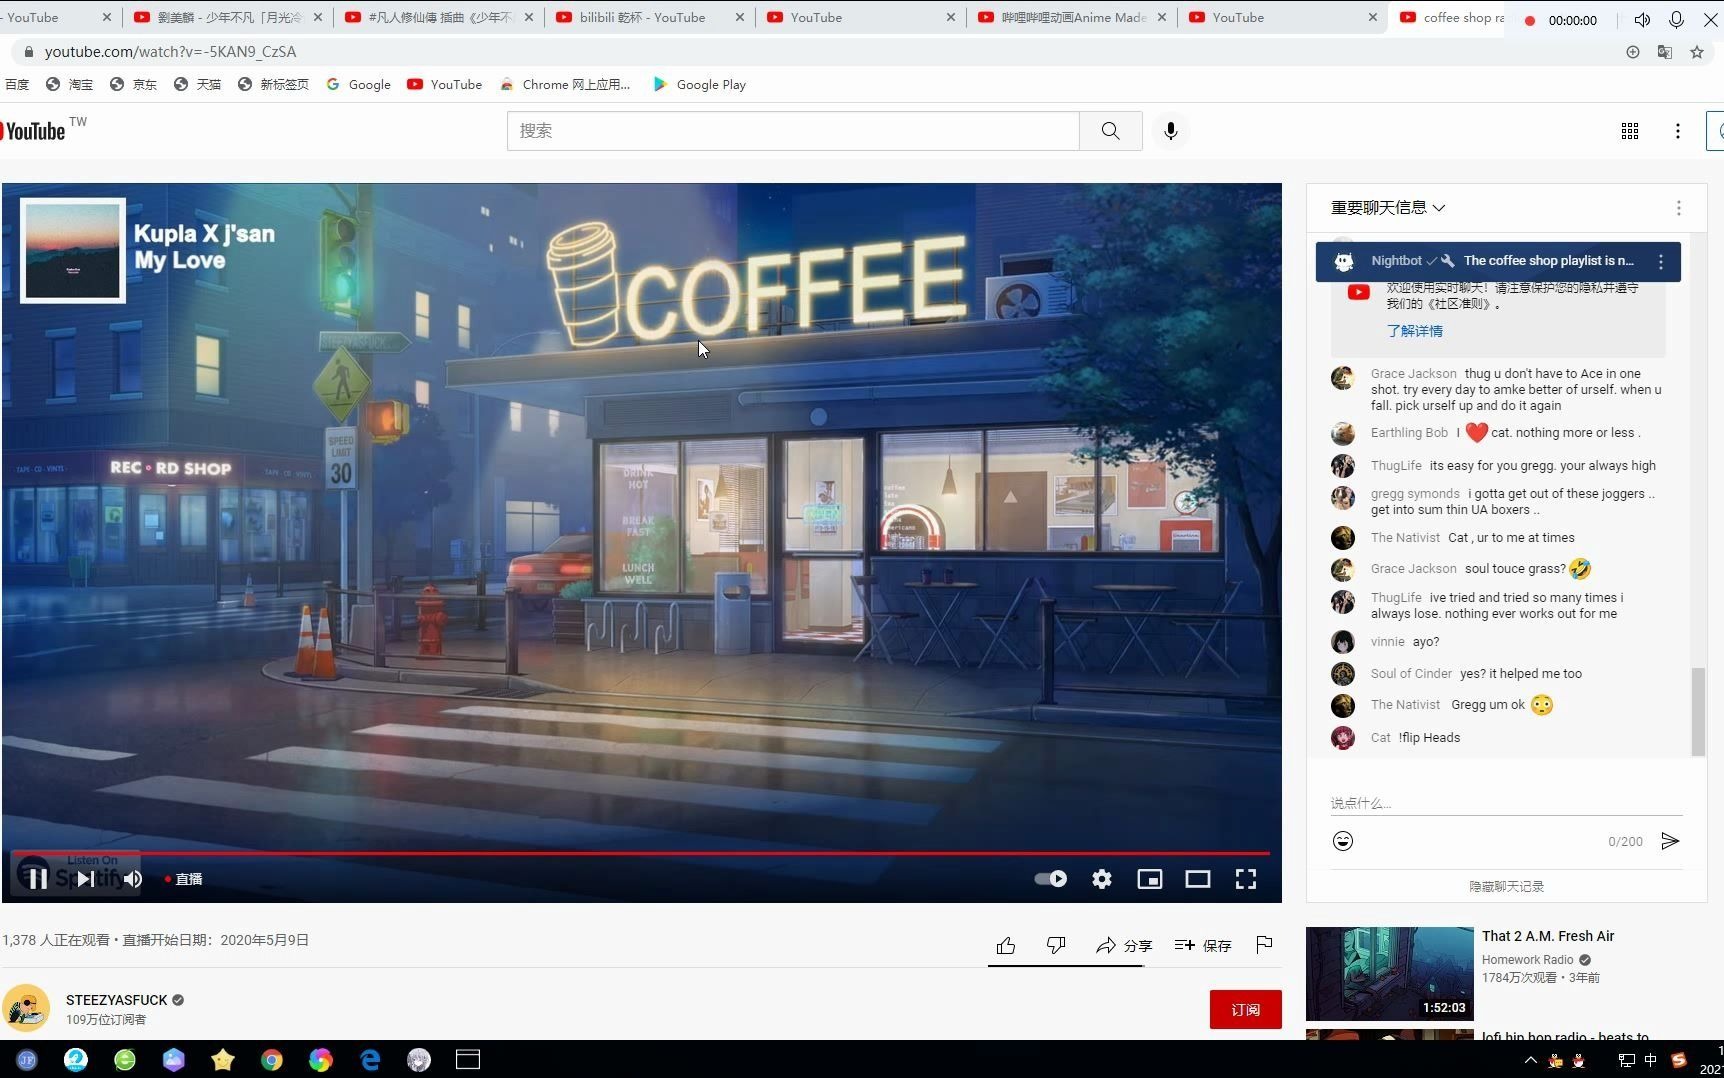Viewport: 1724px width, 1078px height.
Task: Click the 订阅 subscribe button
Action: [1245, 1009]
